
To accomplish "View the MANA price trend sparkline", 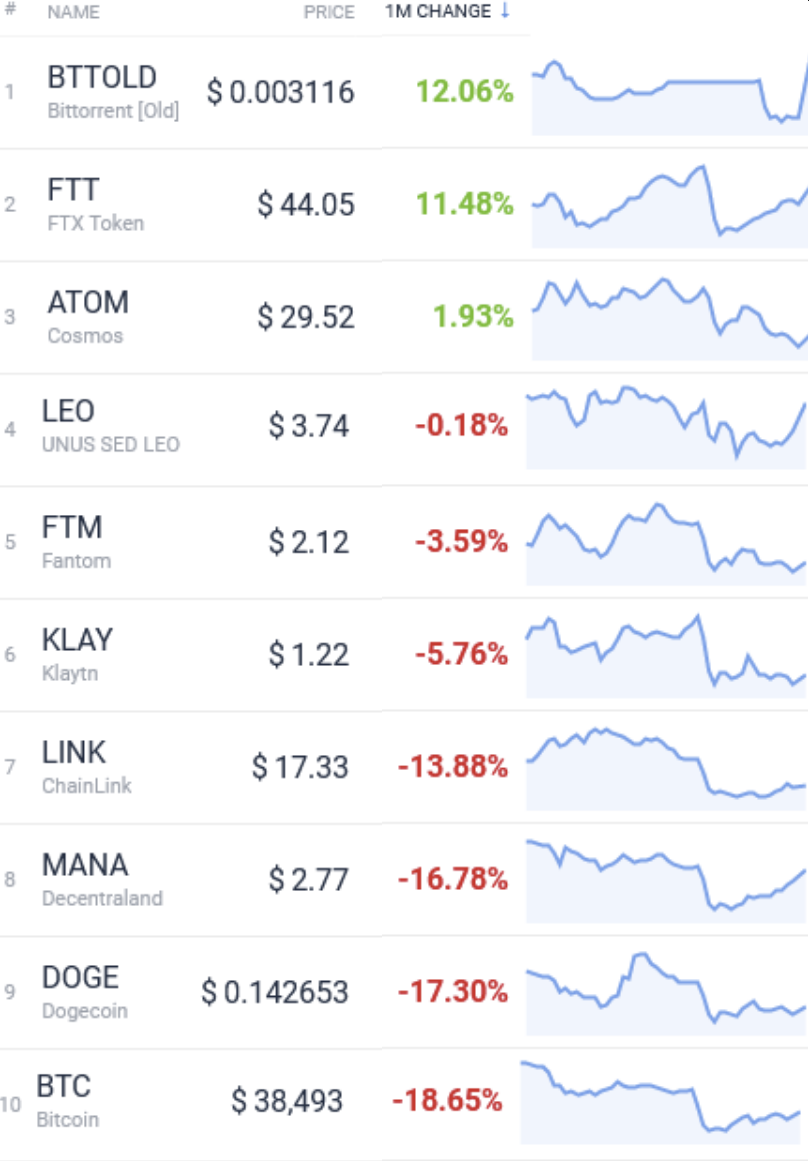I will click(666, 880).
